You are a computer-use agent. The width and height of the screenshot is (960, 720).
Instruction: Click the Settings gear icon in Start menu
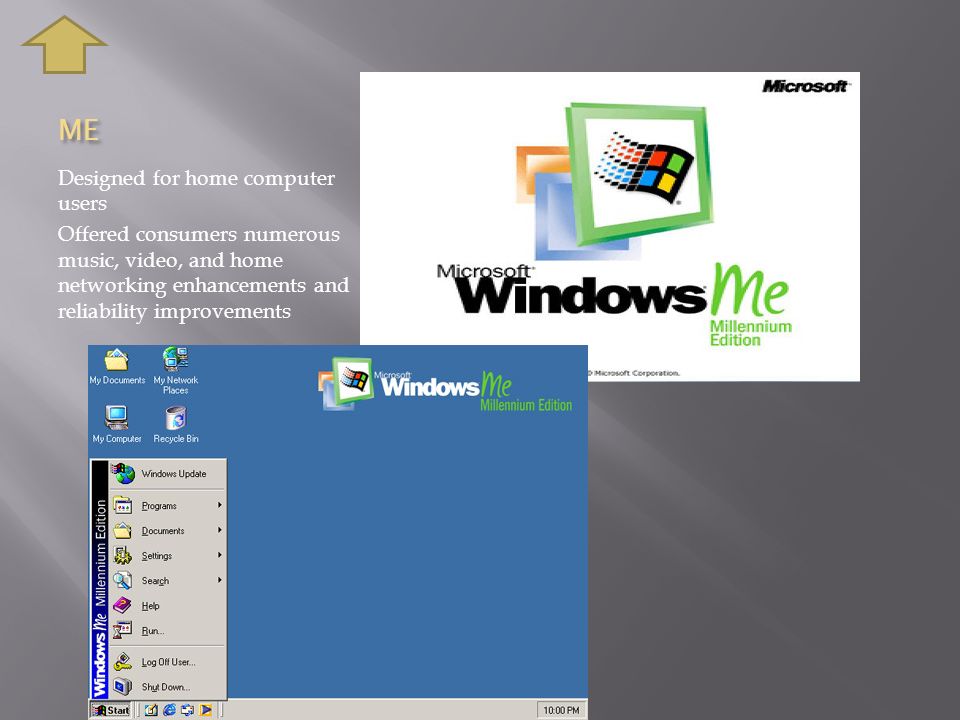point(122,555)
